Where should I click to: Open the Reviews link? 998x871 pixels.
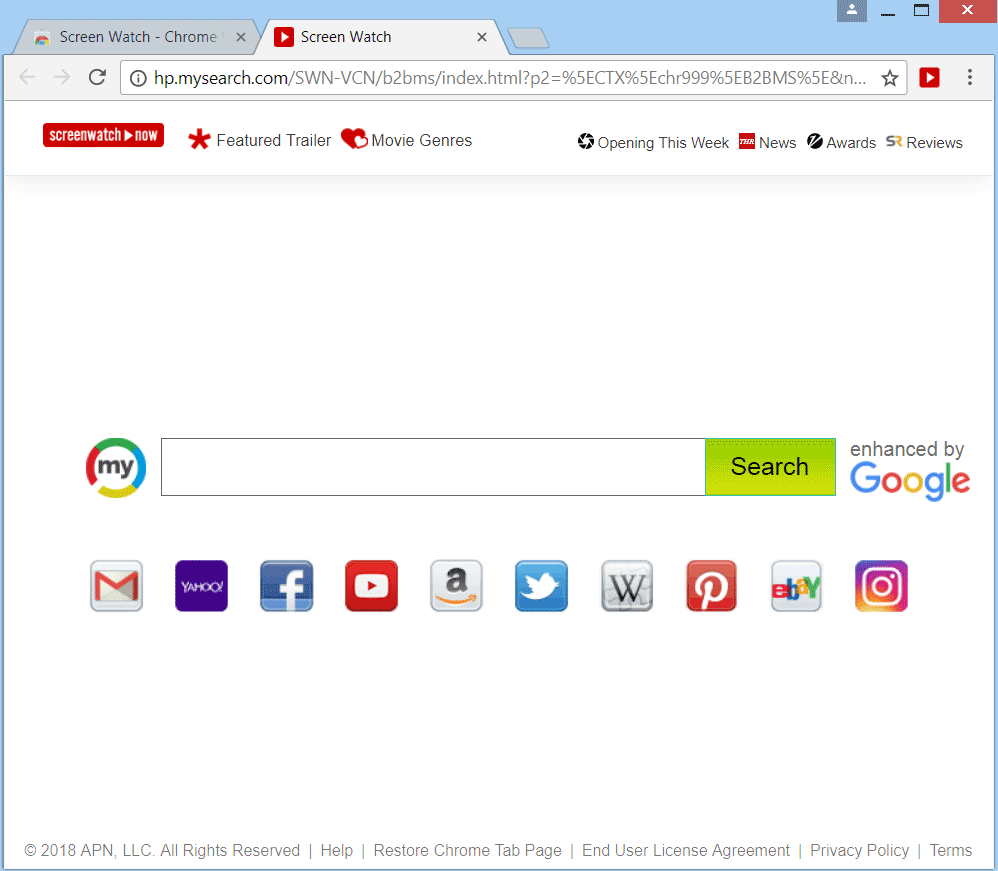924,142
